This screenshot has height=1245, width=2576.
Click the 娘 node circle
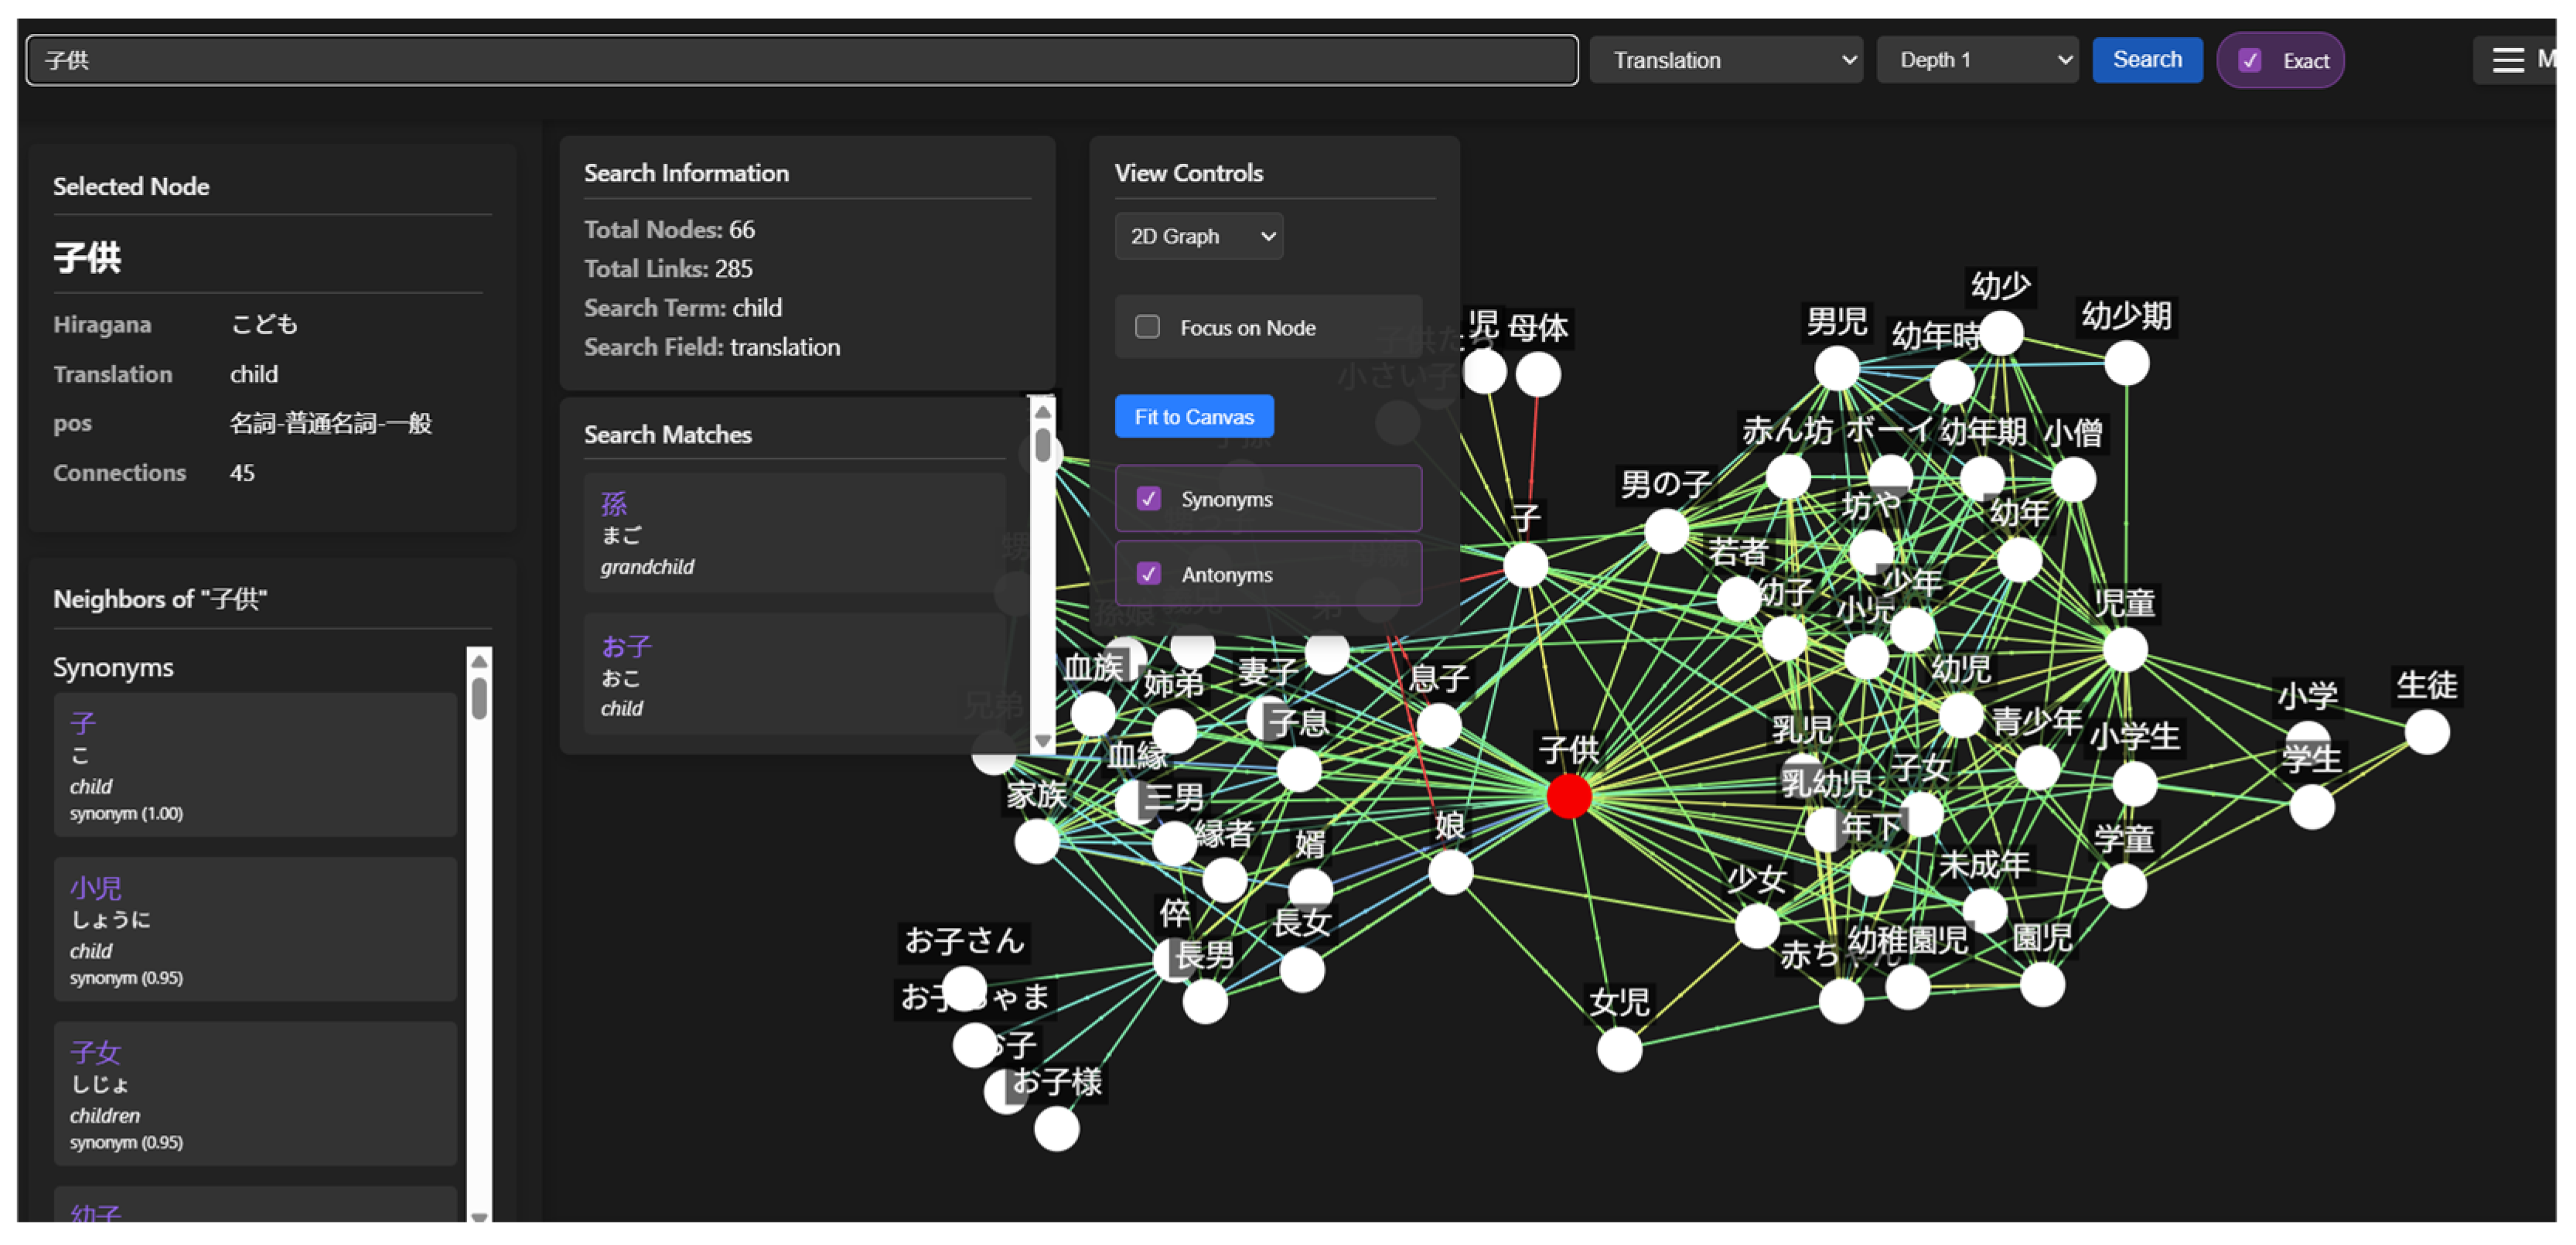1450,872
